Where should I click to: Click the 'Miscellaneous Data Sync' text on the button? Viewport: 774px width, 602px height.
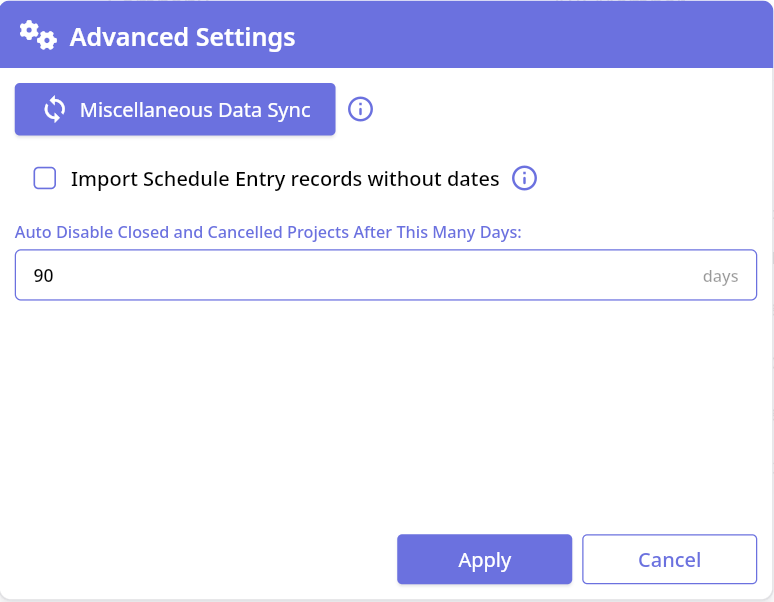click(195, 110)
